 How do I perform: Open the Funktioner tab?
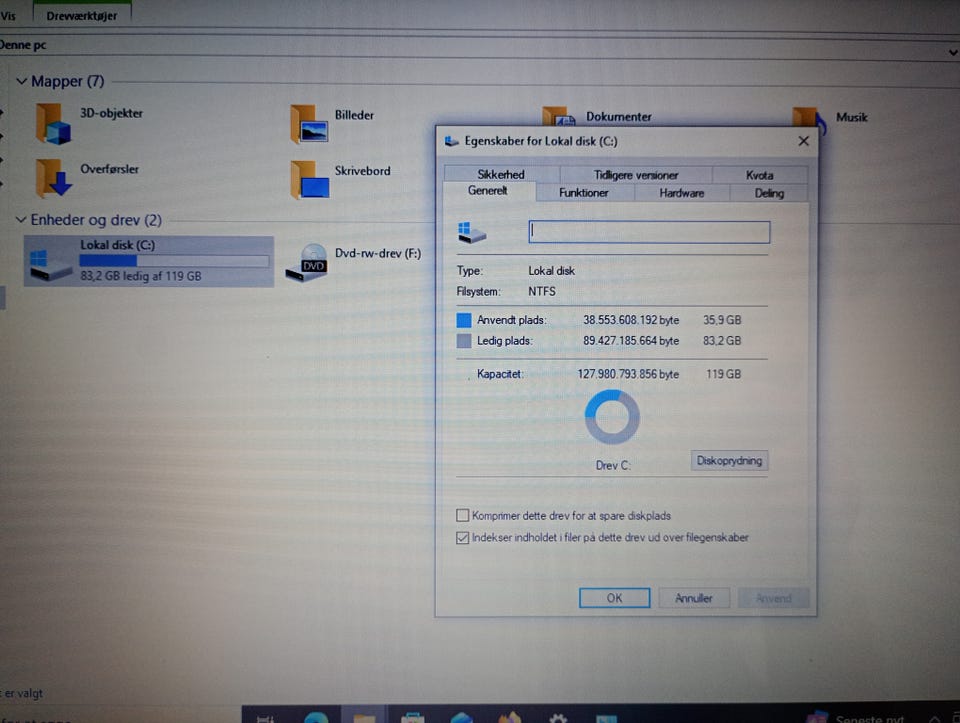click(583, 193)
